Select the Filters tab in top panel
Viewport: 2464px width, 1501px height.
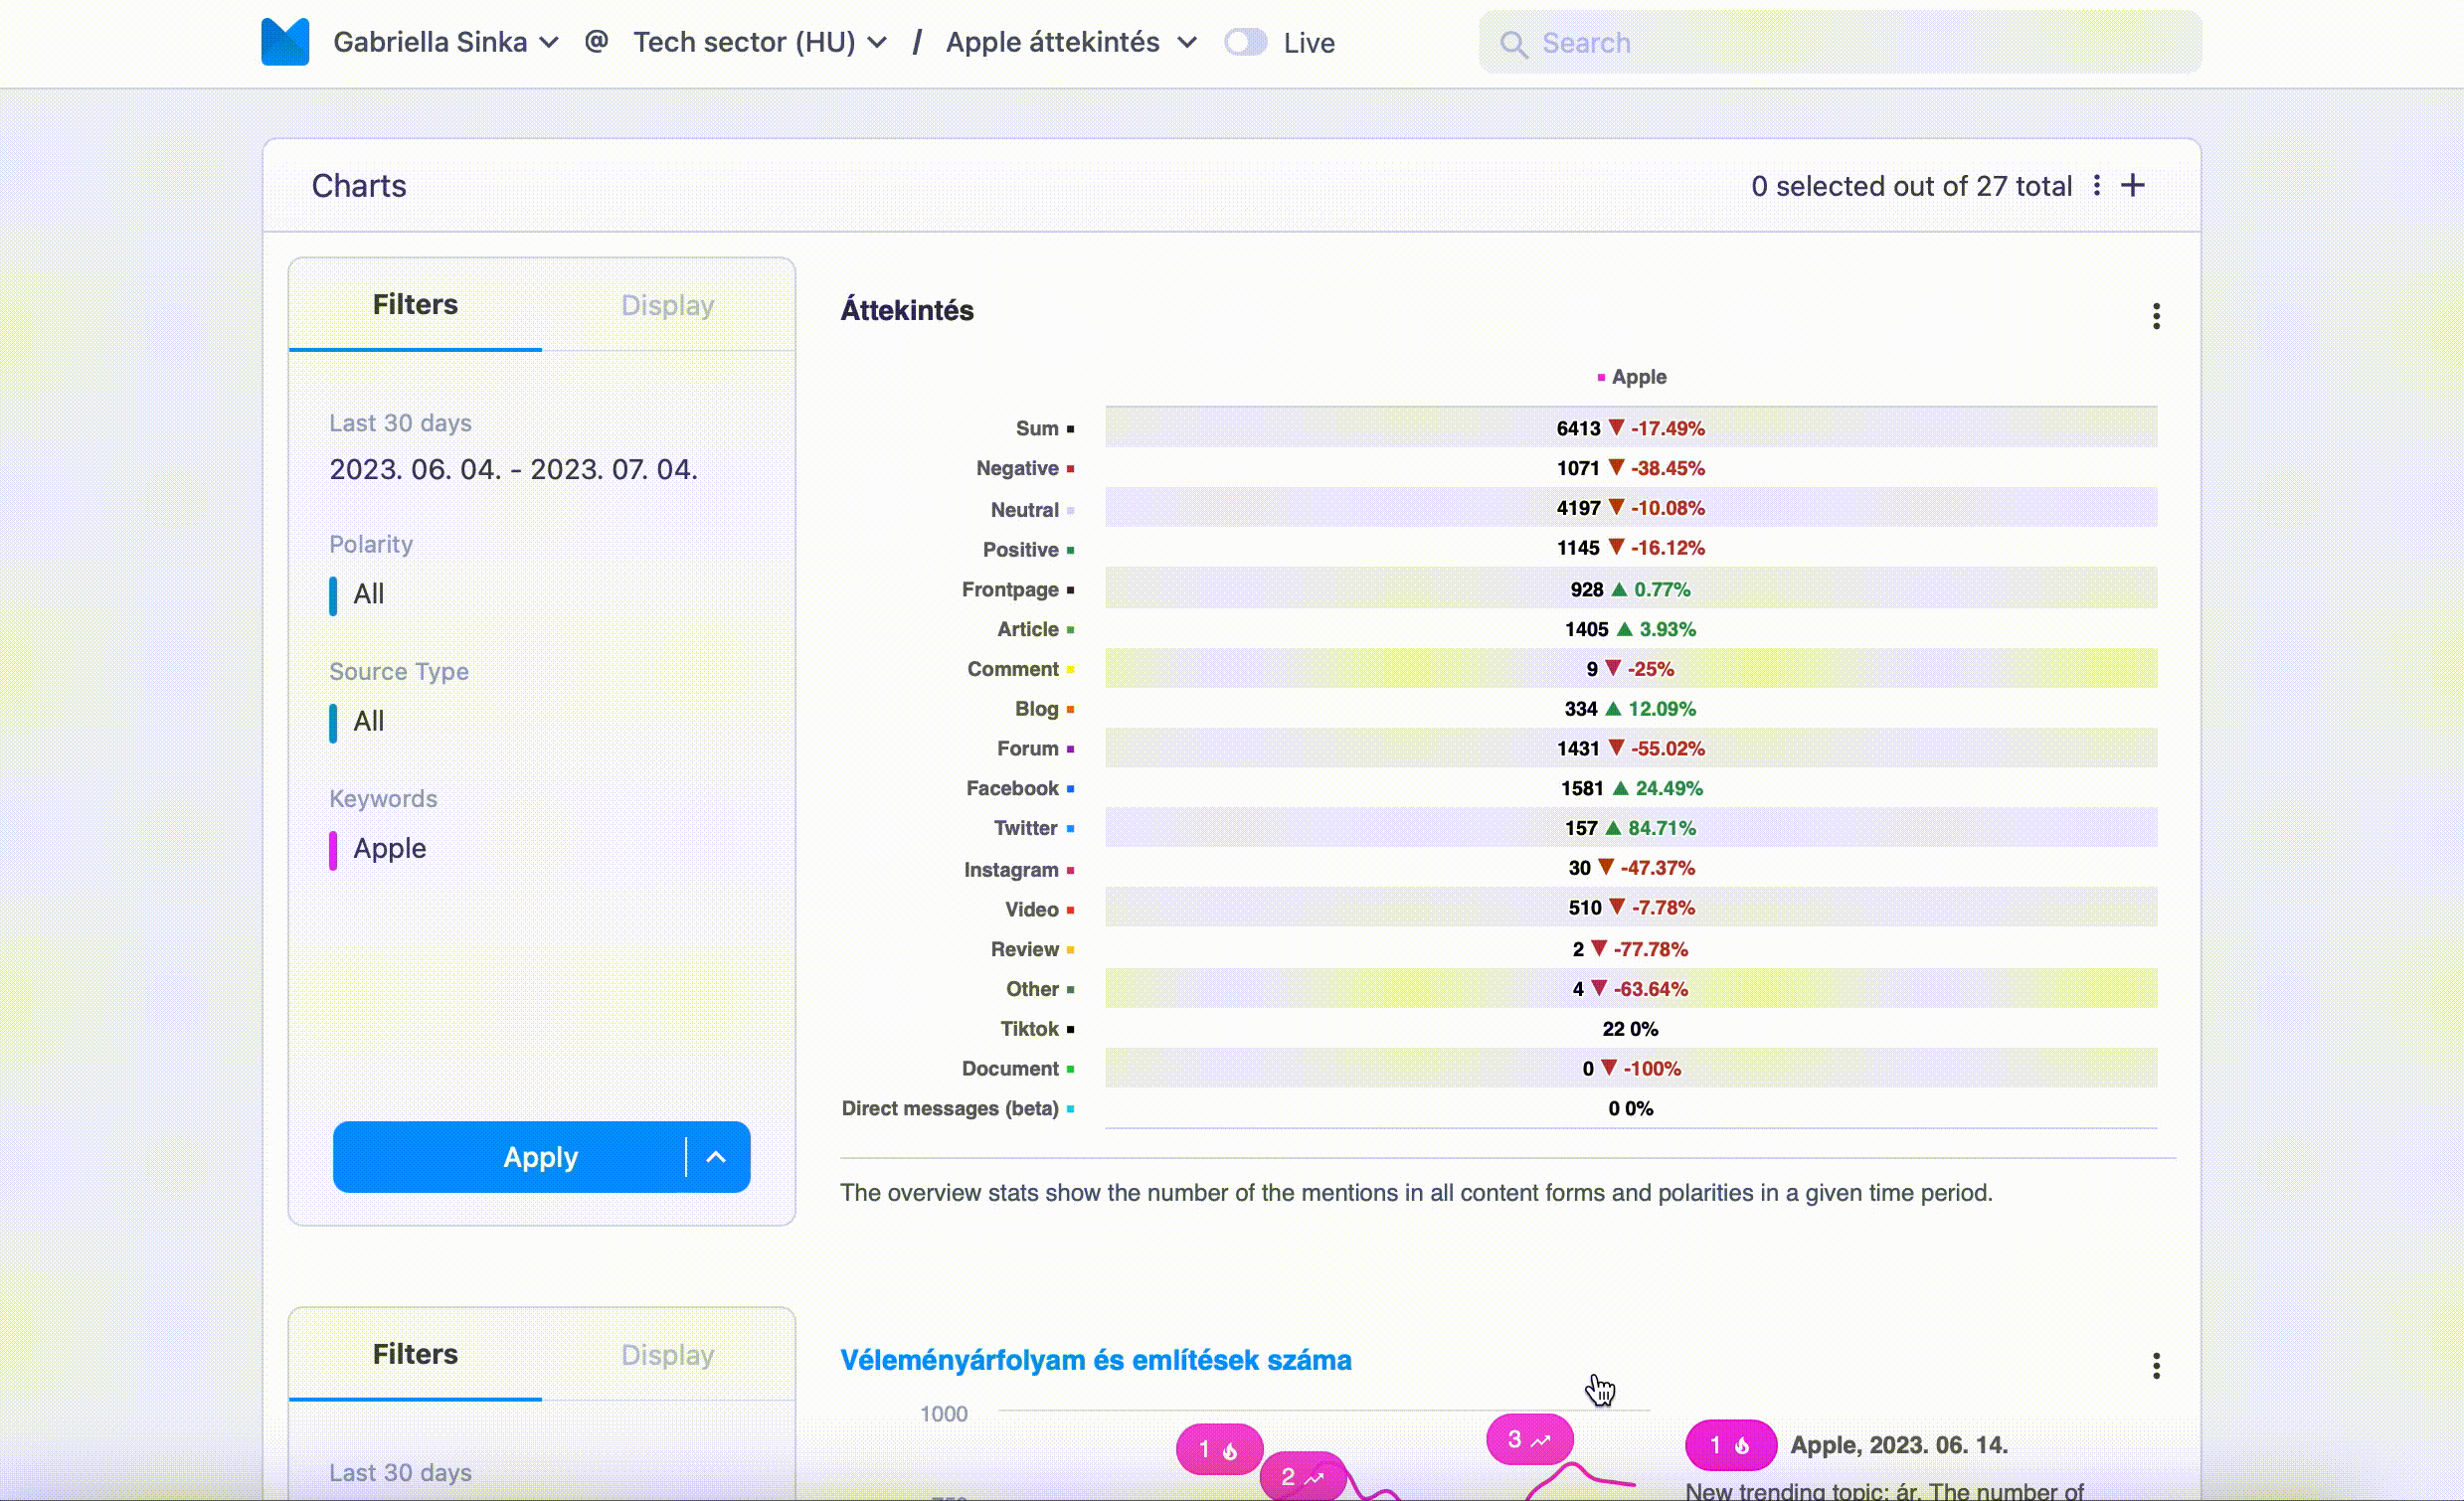416,304
